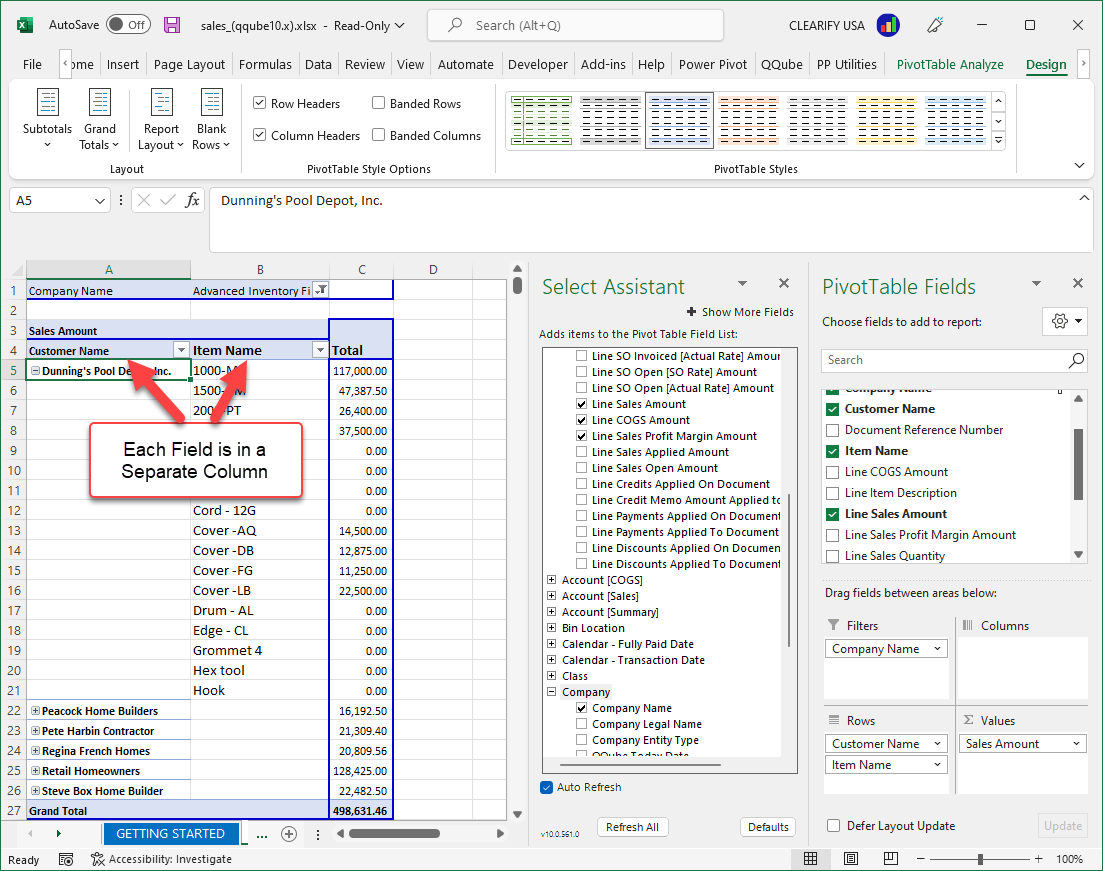The image size is (1103, 871).
Task: Close the Select Assistant pane
Action: tap(784, 284)
